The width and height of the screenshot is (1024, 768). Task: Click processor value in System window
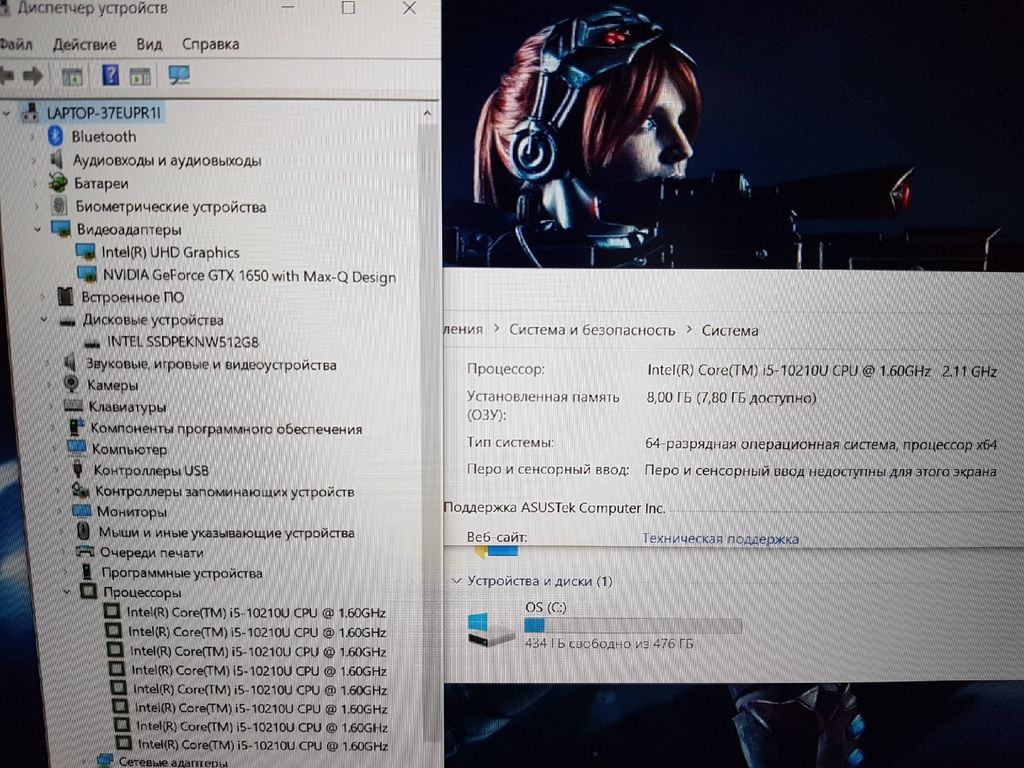point(822,371)
